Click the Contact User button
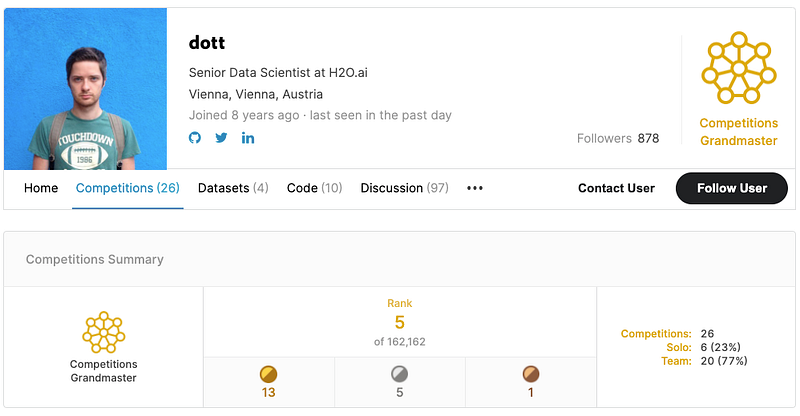The width and height of the screenshot is (800, 416). click(x=616, y=188)
